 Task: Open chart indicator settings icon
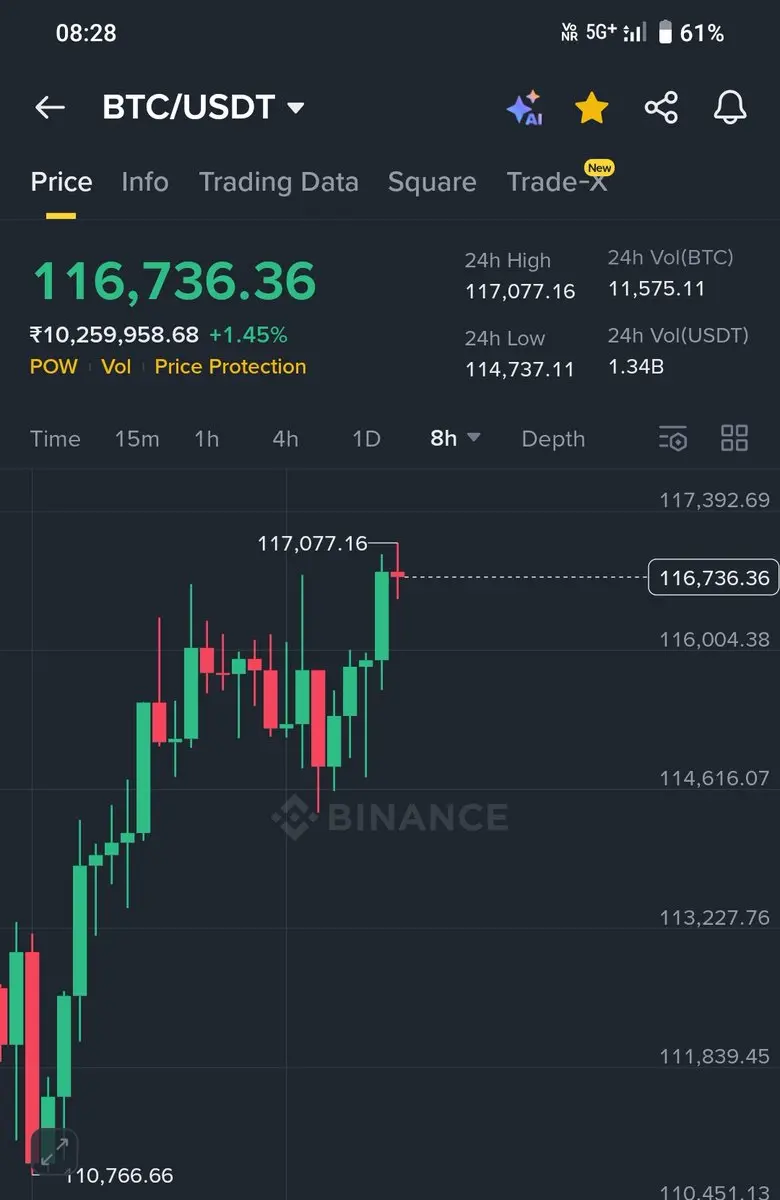pos(673,438)
